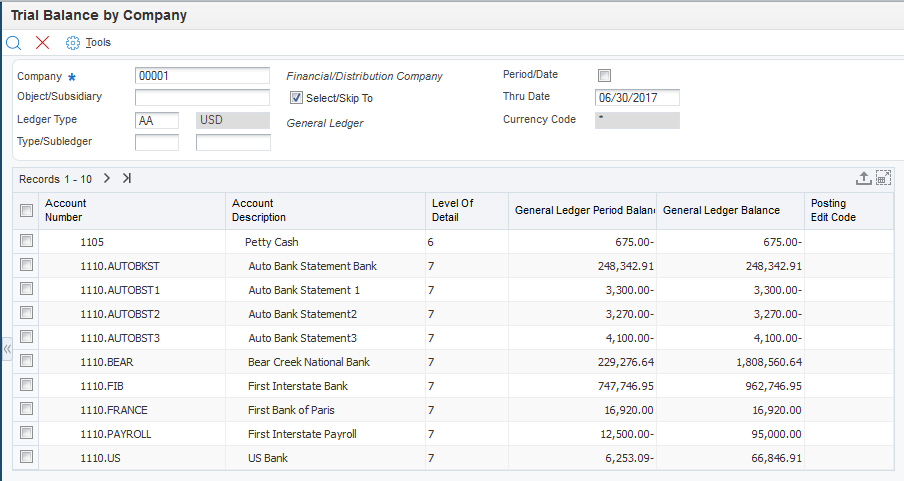Click the Find magnifier icon
904x481 pixels.
click(14, 43)
